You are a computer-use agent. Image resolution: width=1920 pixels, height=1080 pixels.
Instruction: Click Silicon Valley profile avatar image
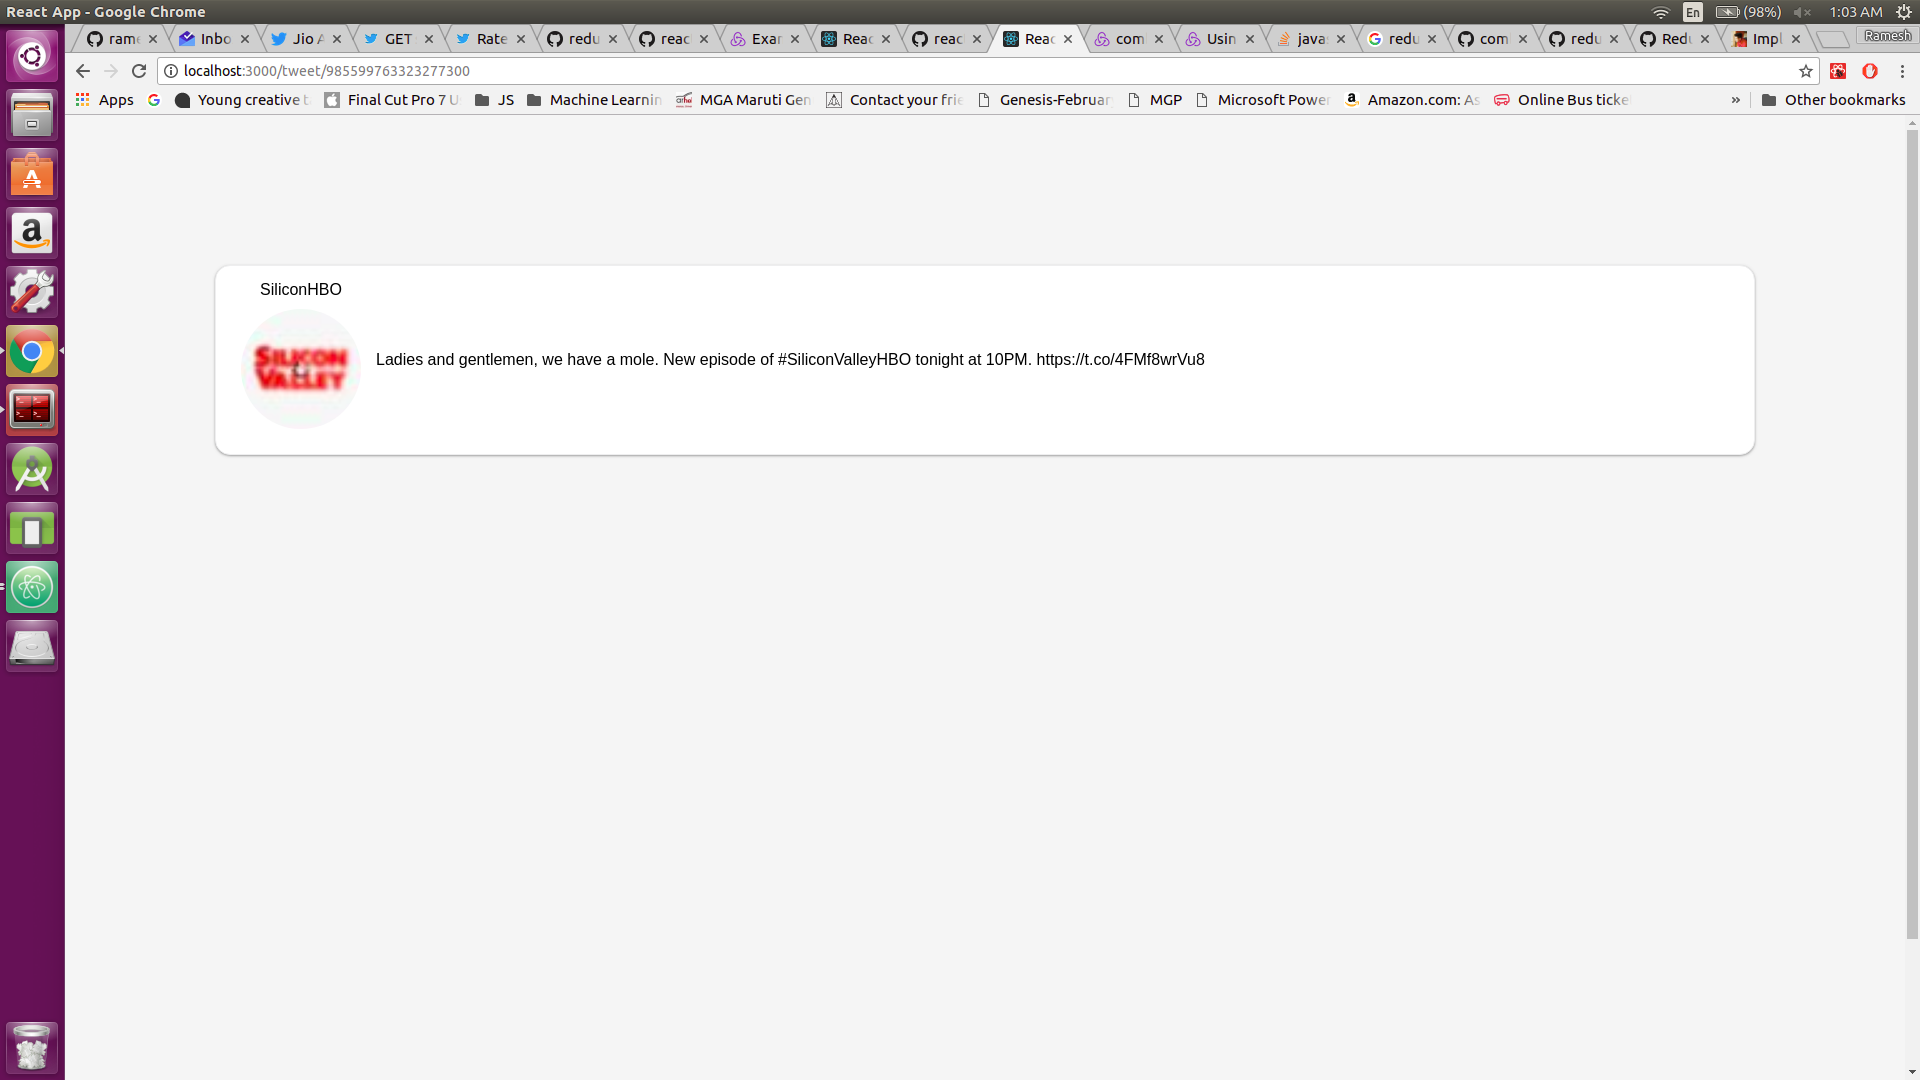(x=300, y=369)
